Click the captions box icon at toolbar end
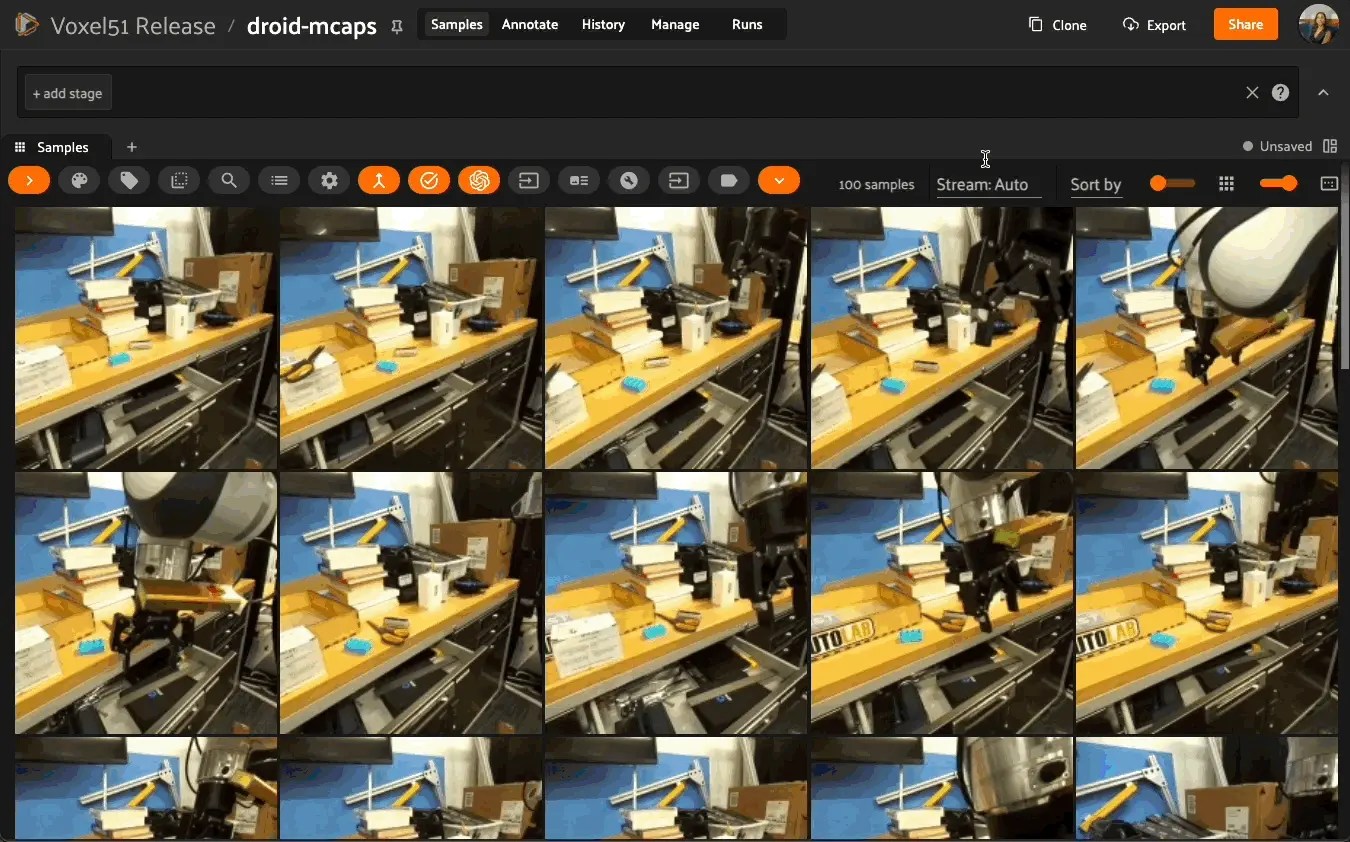 click(x=1329, y=184)
